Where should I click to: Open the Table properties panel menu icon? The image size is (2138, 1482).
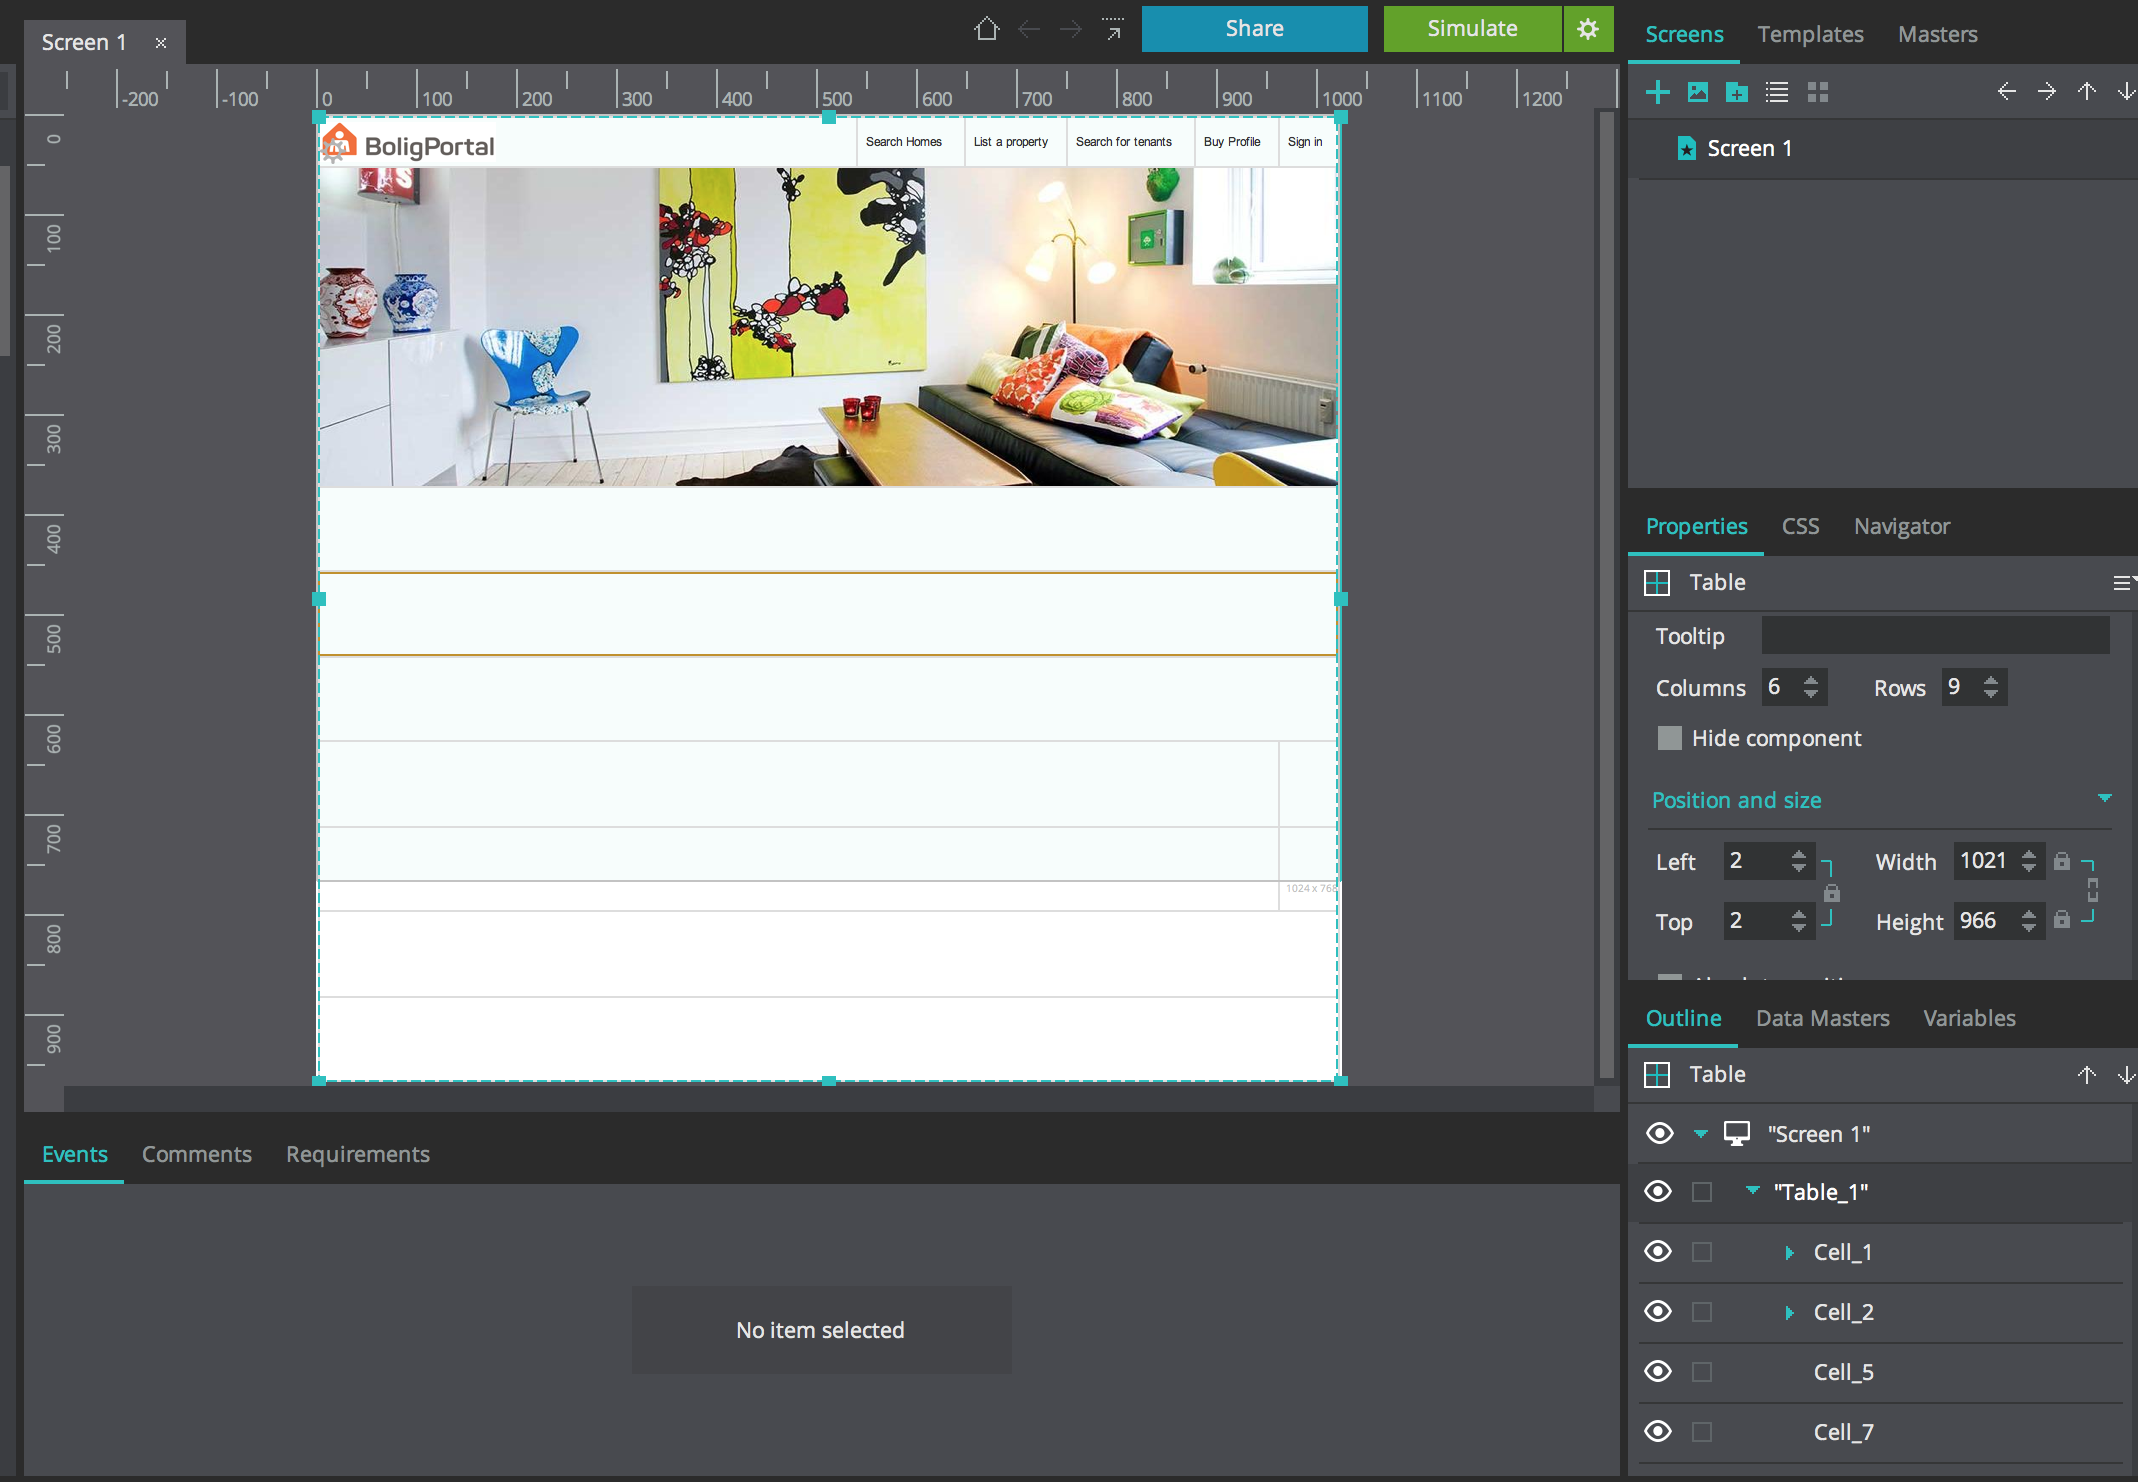pyautogui.click(x=2121, y=582)
